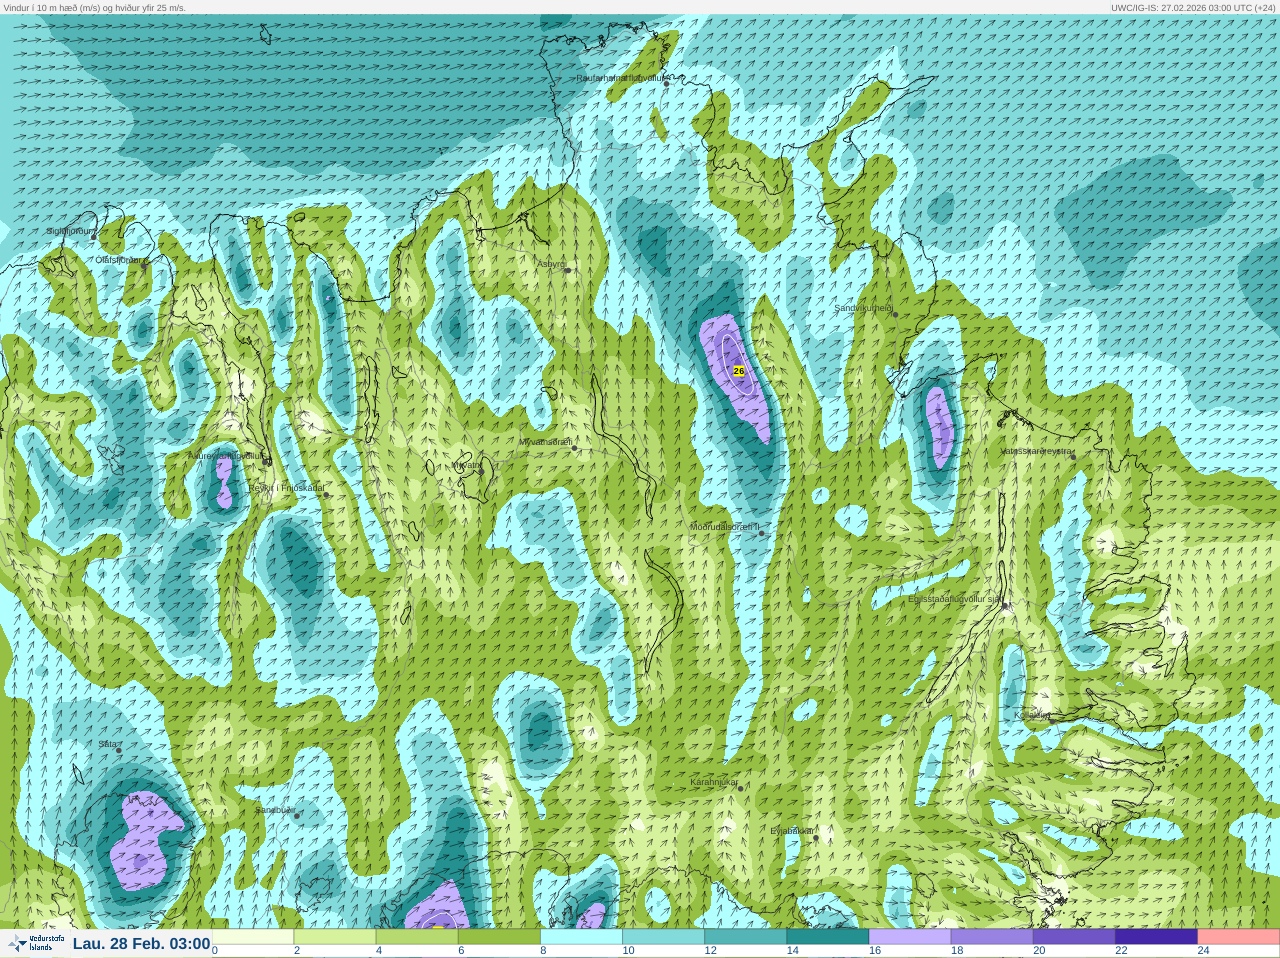Screen dimensions: 1280x958
Task: Click legend scale value 12
Action: coord(710,951)
